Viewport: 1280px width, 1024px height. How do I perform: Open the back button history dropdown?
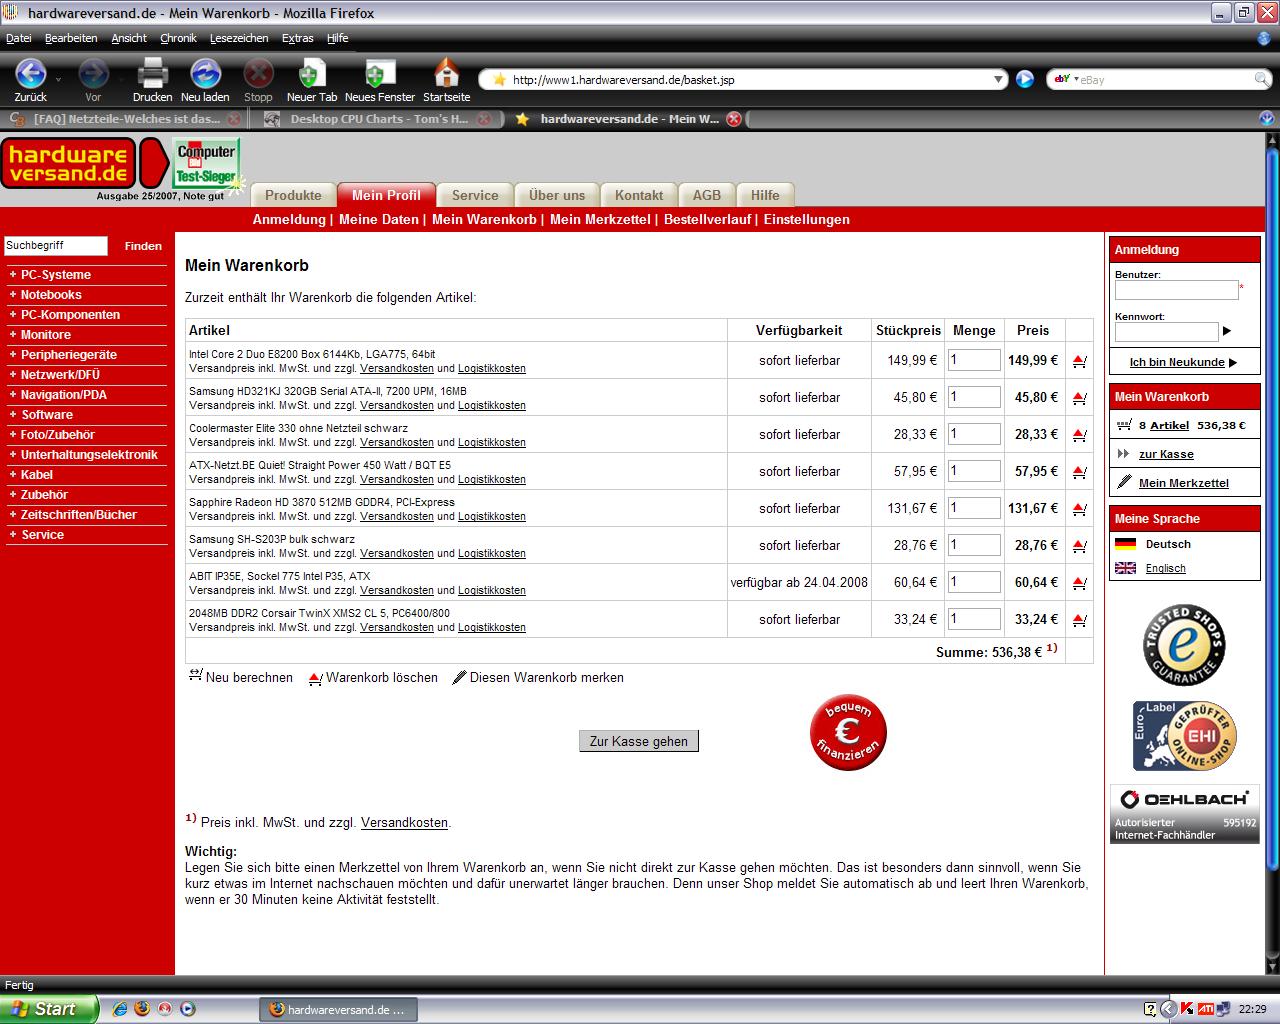point(58,78)
